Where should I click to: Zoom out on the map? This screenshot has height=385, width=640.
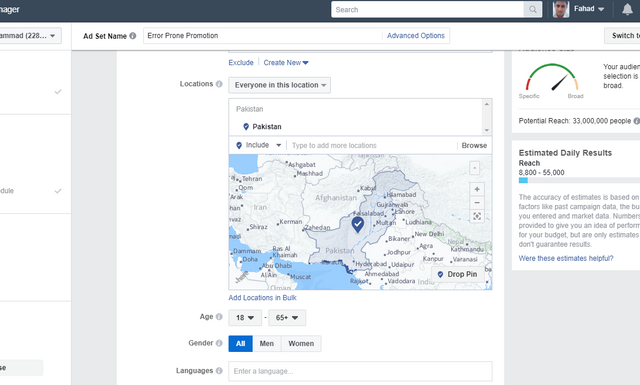coord(477,203)
